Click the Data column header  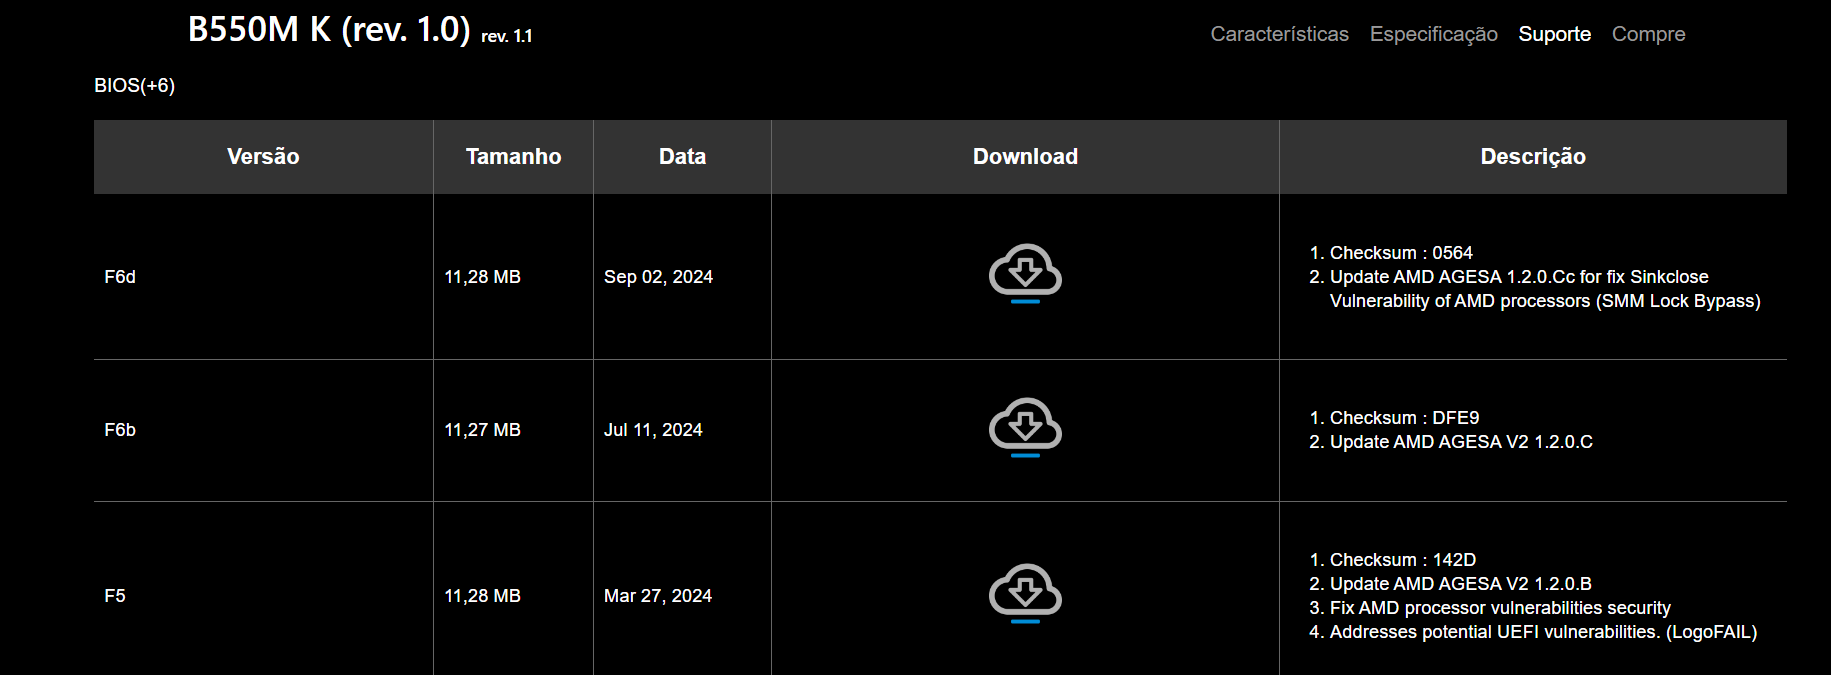[x=682, y=156]
